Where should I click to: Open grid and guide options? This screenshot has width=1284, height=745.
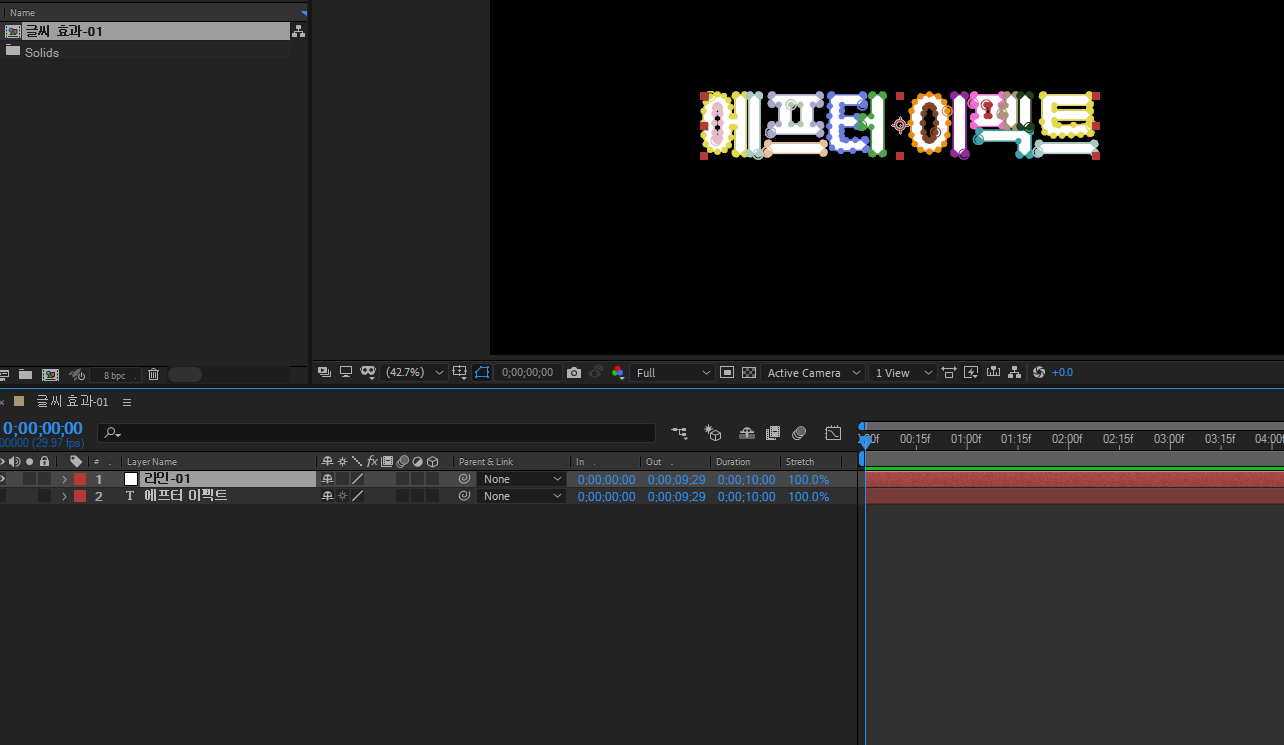click(x=460, y=372)
